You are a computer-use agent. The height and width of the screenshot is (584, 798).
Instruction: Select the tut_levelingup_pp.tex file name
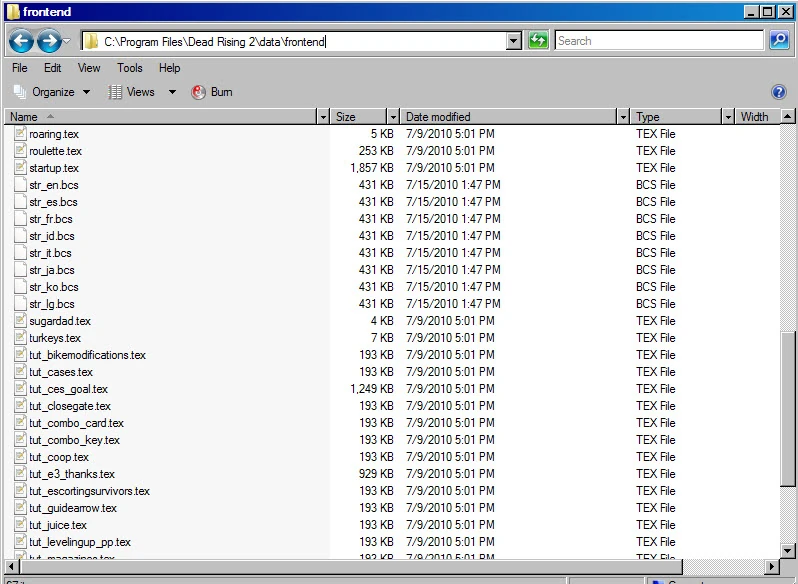click(80, 542)
